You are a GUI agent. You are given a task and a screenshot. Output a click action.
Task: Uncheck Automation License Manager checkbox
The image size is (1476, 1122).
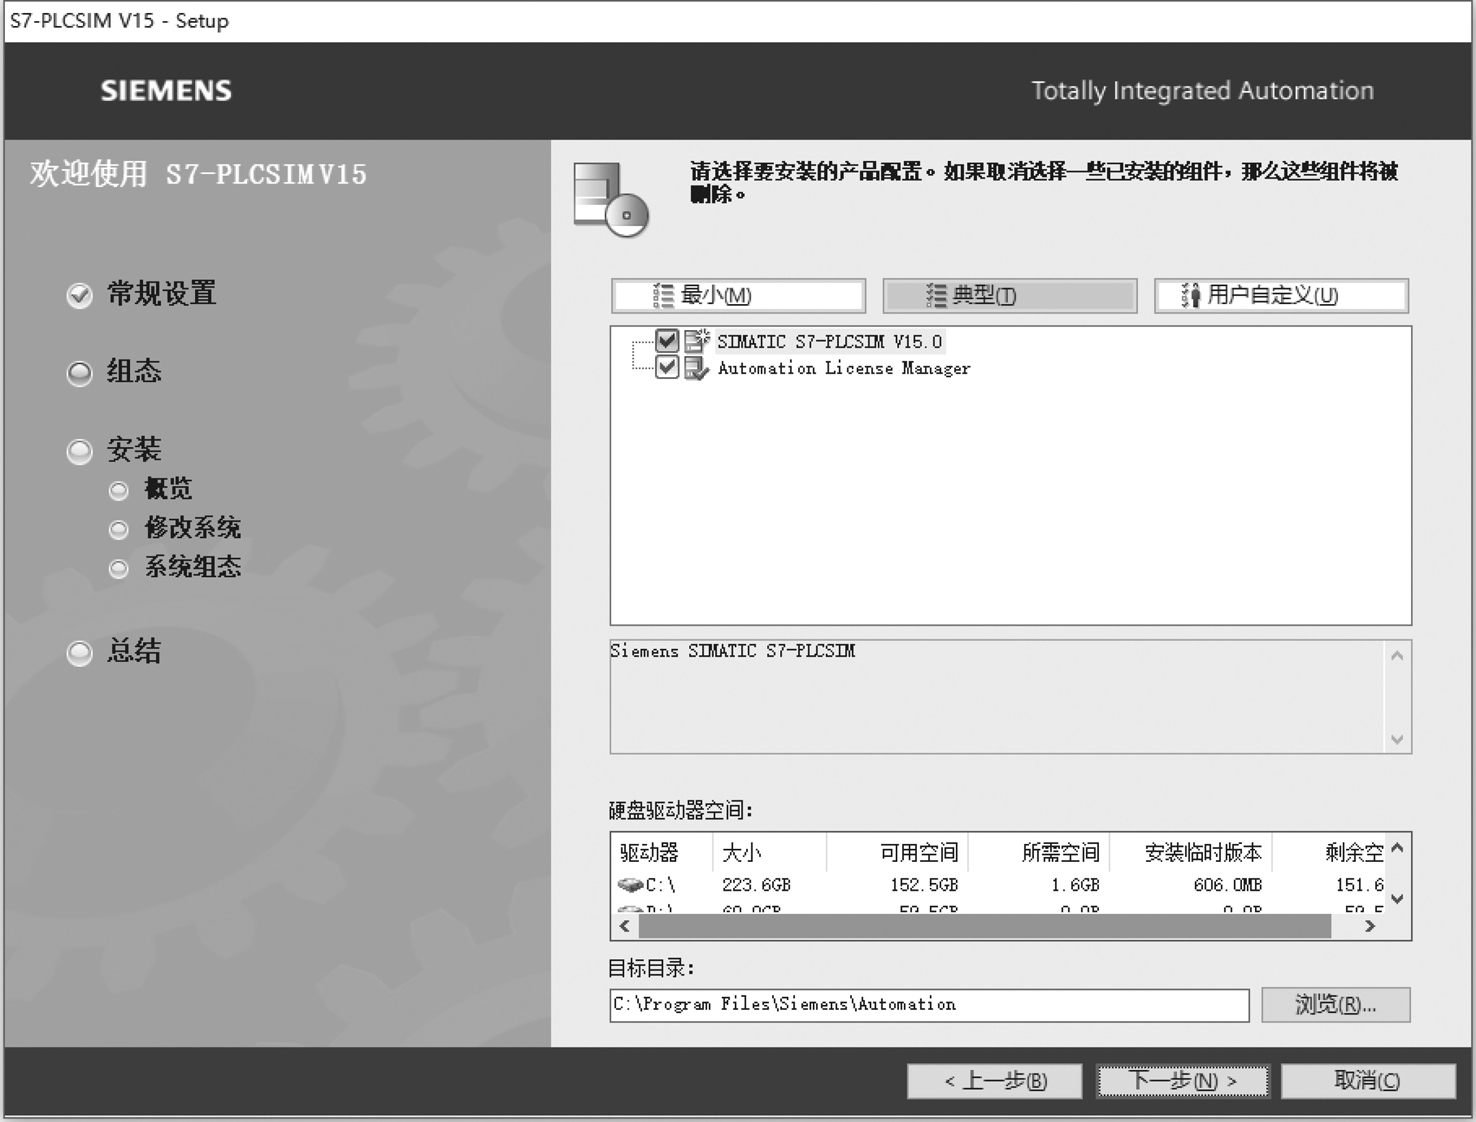667,368
